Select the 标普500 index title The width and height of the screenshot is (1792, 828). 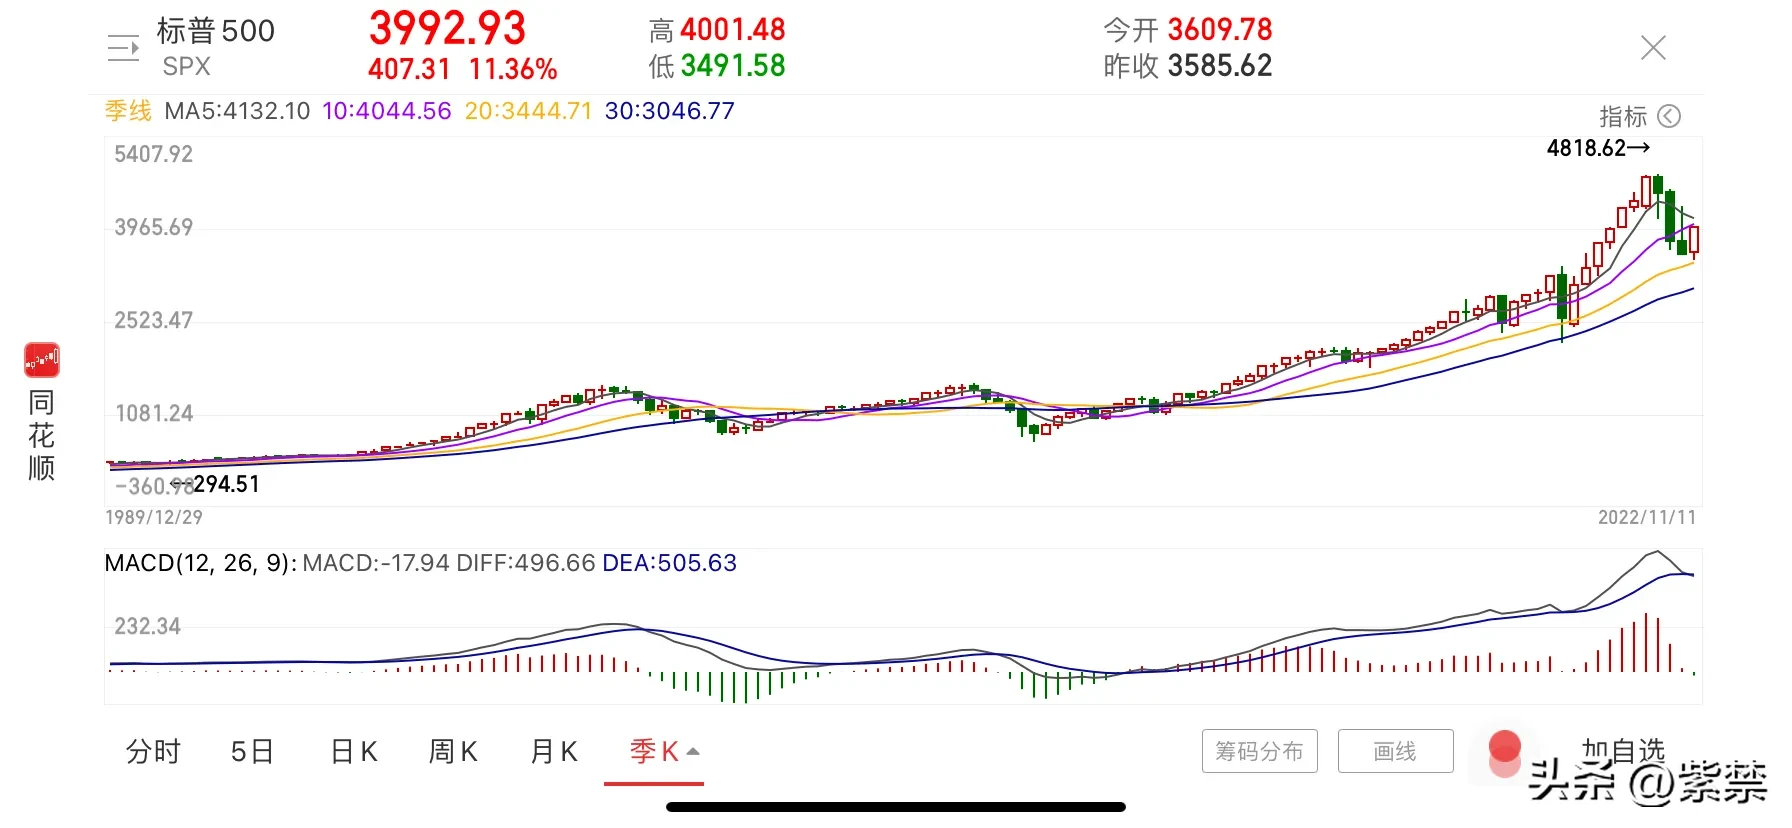point(216,31)
